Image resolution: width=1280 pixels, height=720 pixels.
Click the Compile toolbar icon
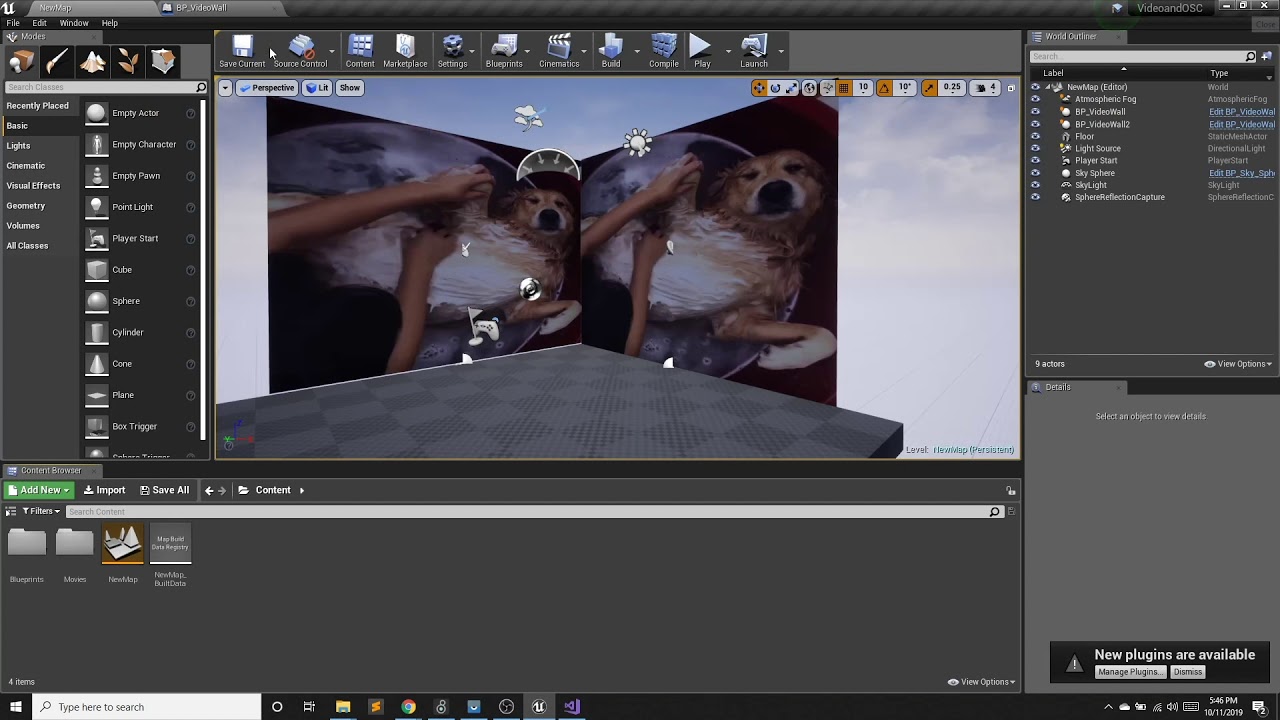coord(664,51)
